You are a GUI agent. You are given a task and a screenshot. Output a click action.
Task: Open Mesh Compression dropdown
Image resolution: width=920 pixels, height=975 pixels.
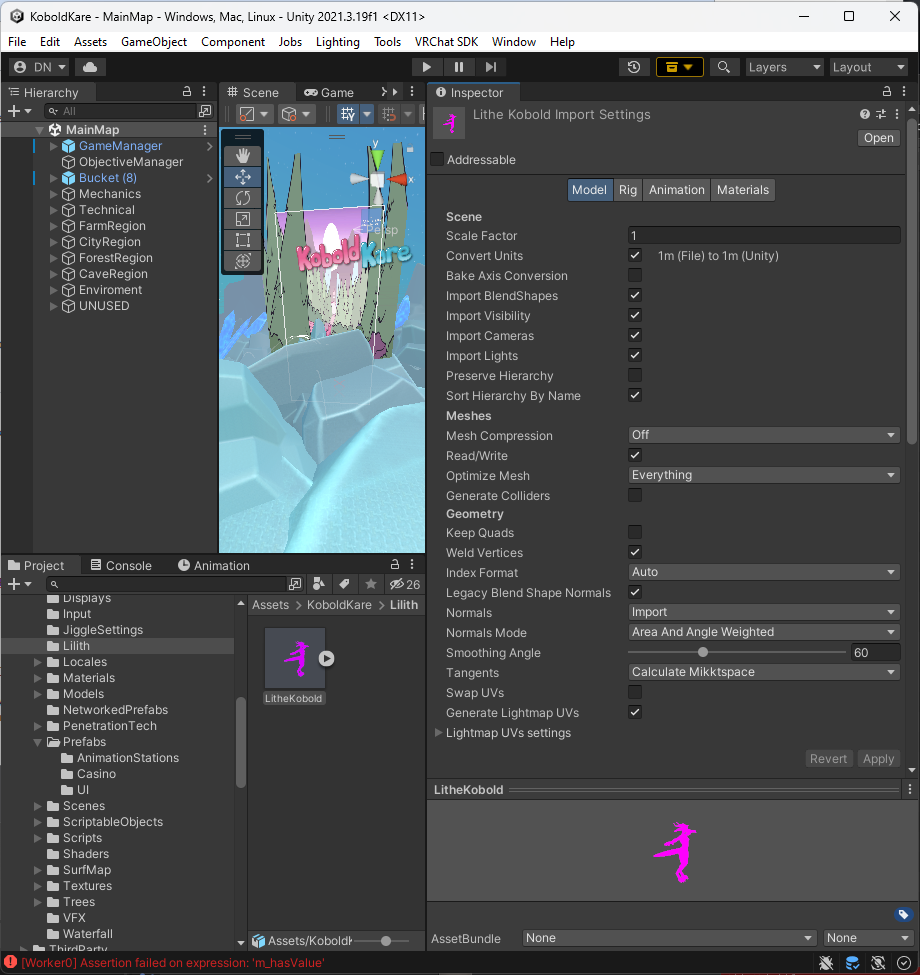tap(764, 435)
